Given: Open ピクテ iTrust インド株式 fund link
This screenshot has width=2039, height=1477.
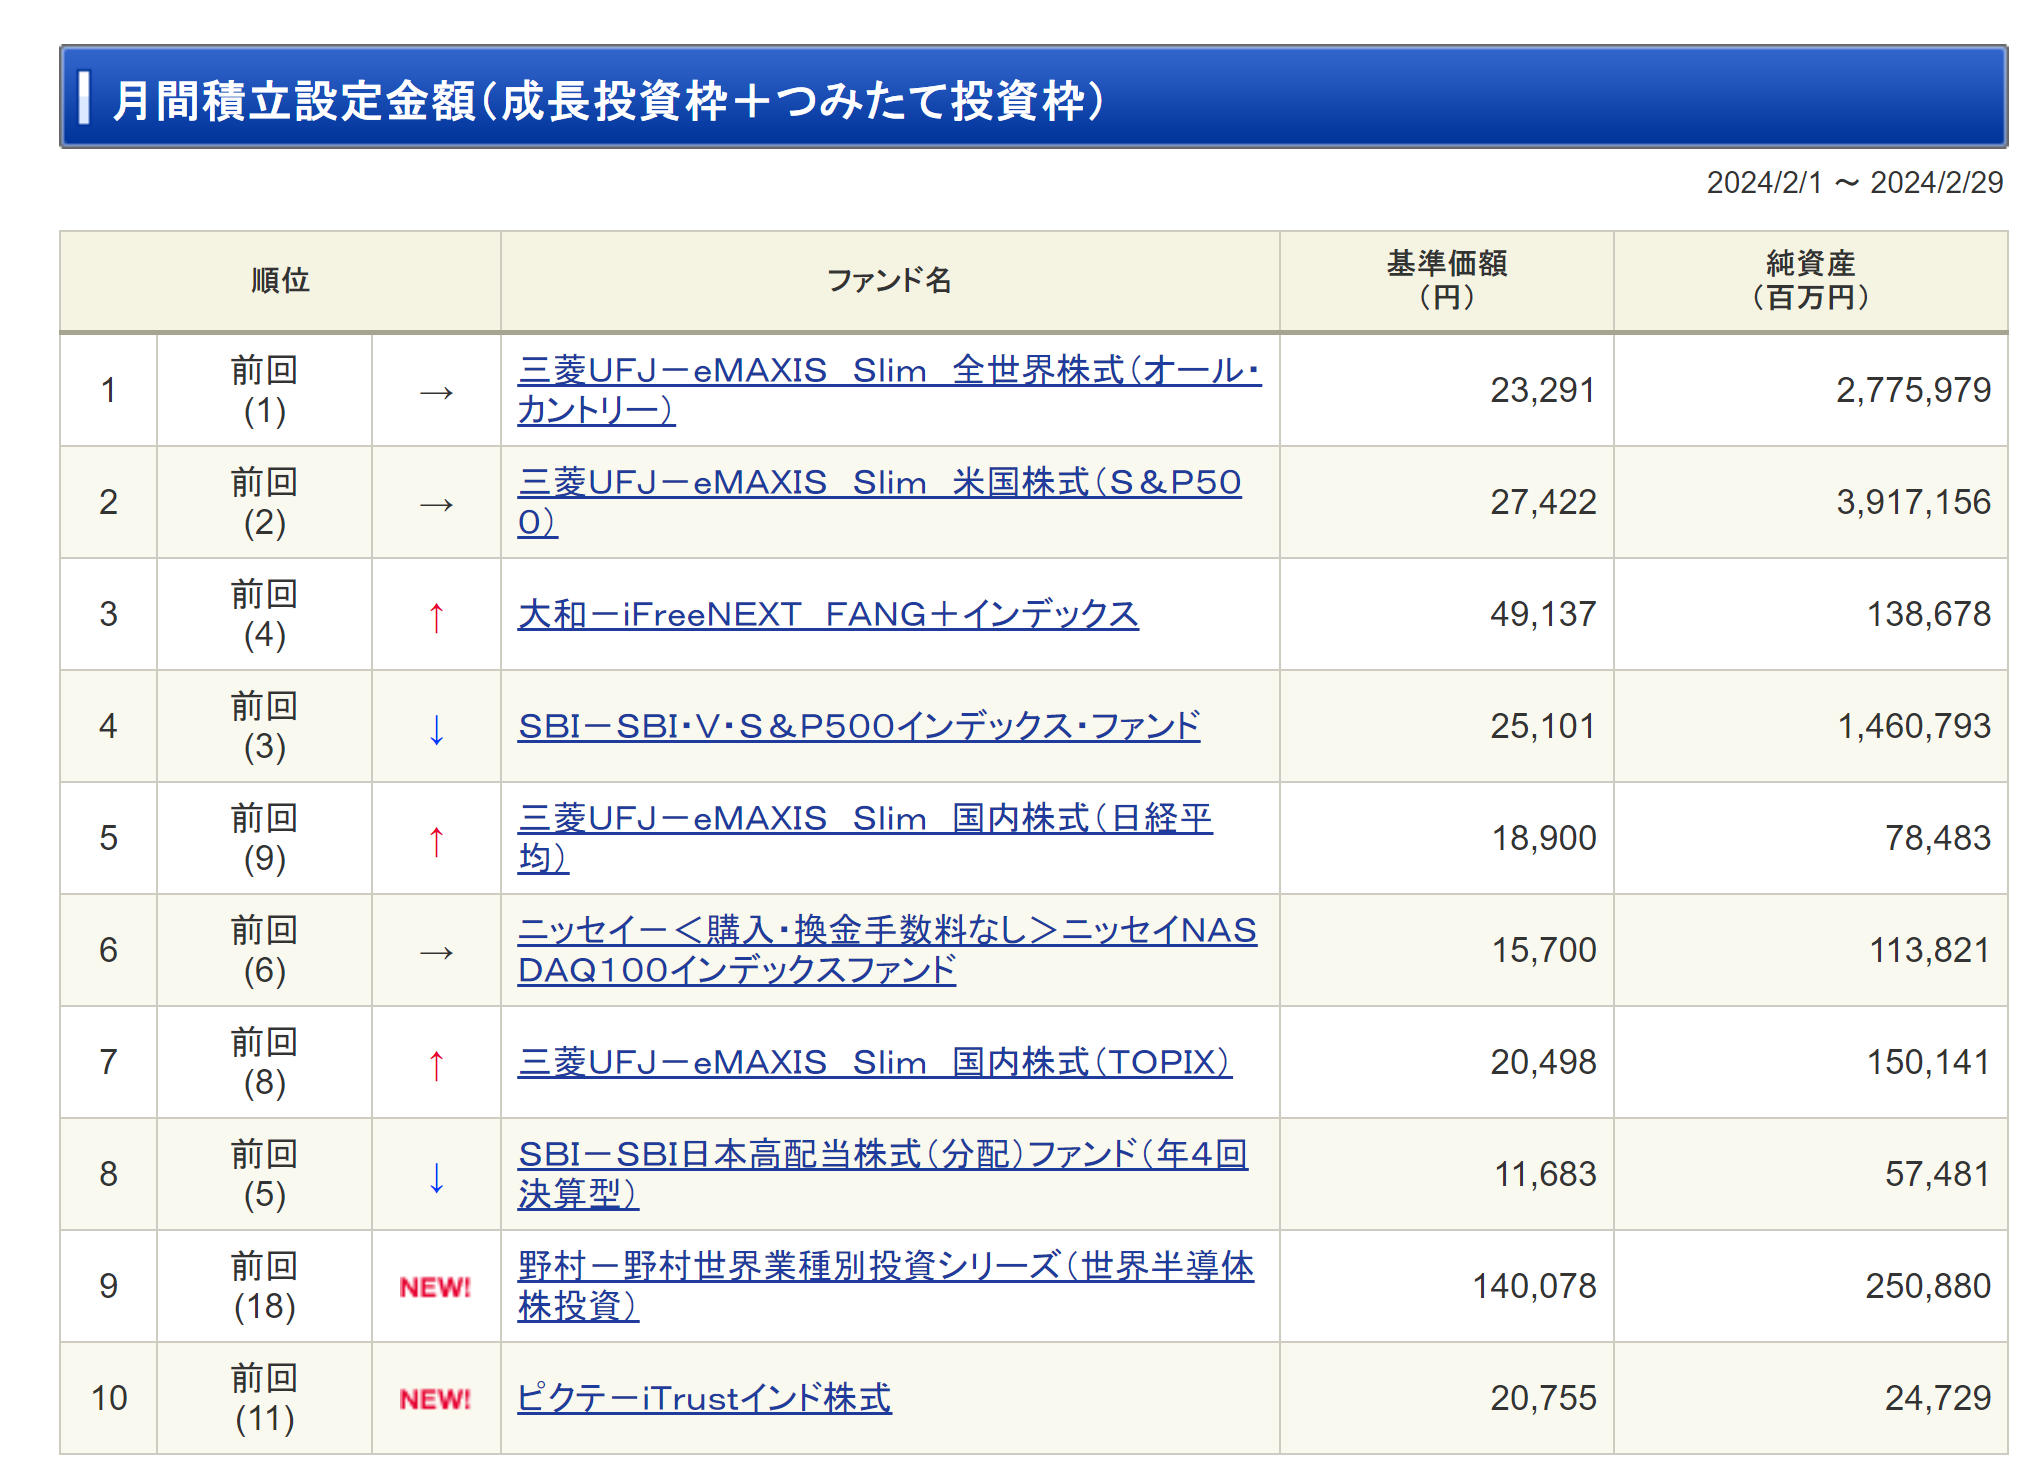Looking at the screenshot, I should [703, 1398].
